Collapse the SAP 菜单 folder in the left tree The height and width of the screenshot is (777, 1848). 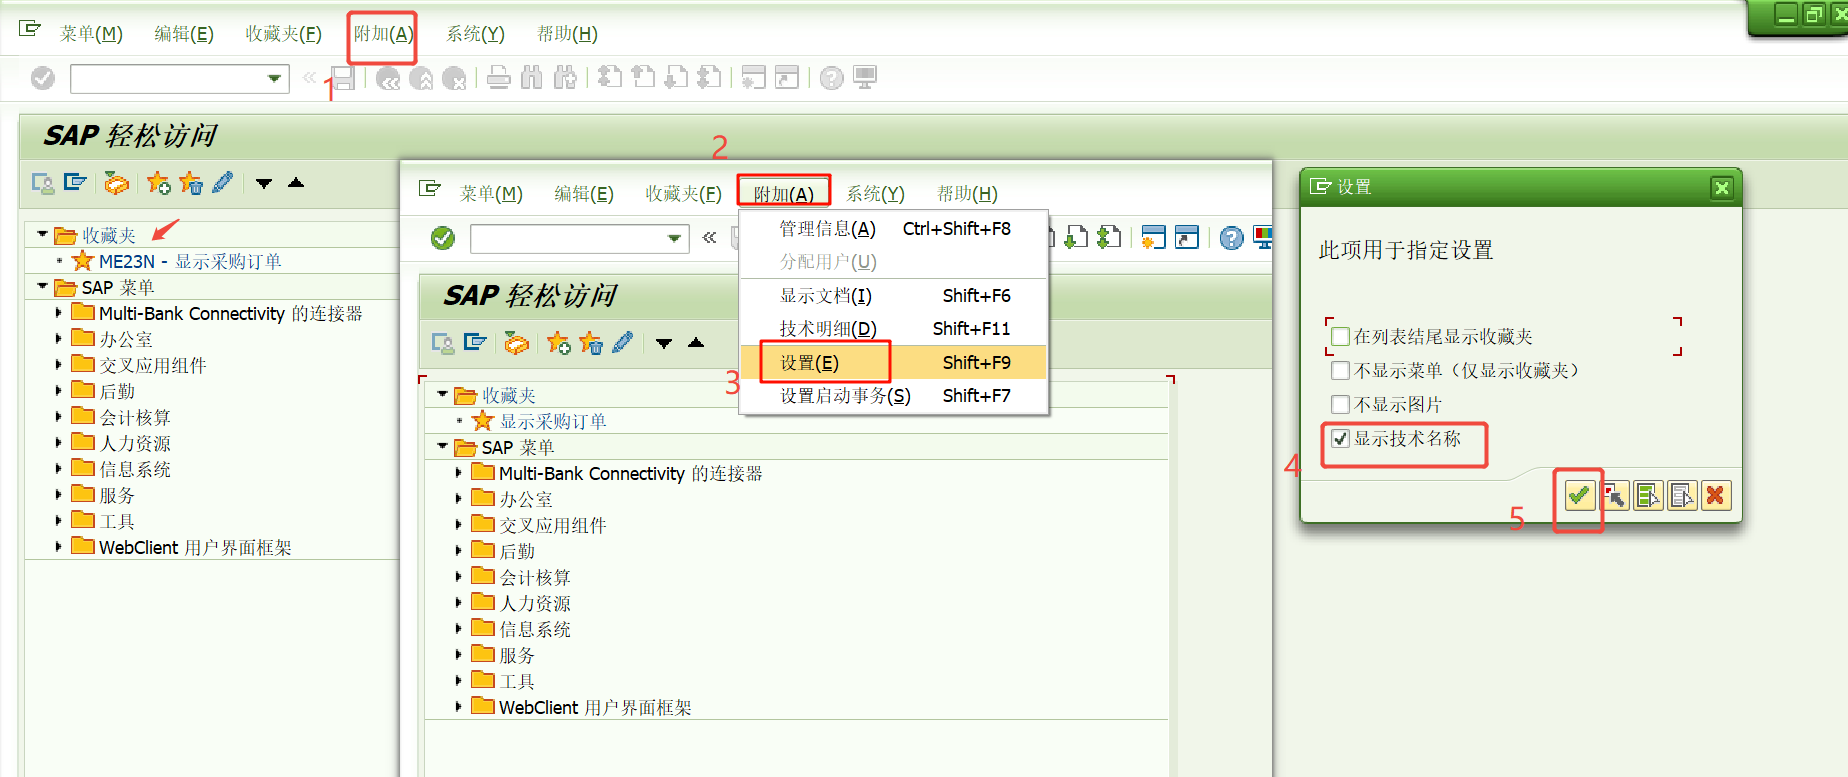coord(42,286)
